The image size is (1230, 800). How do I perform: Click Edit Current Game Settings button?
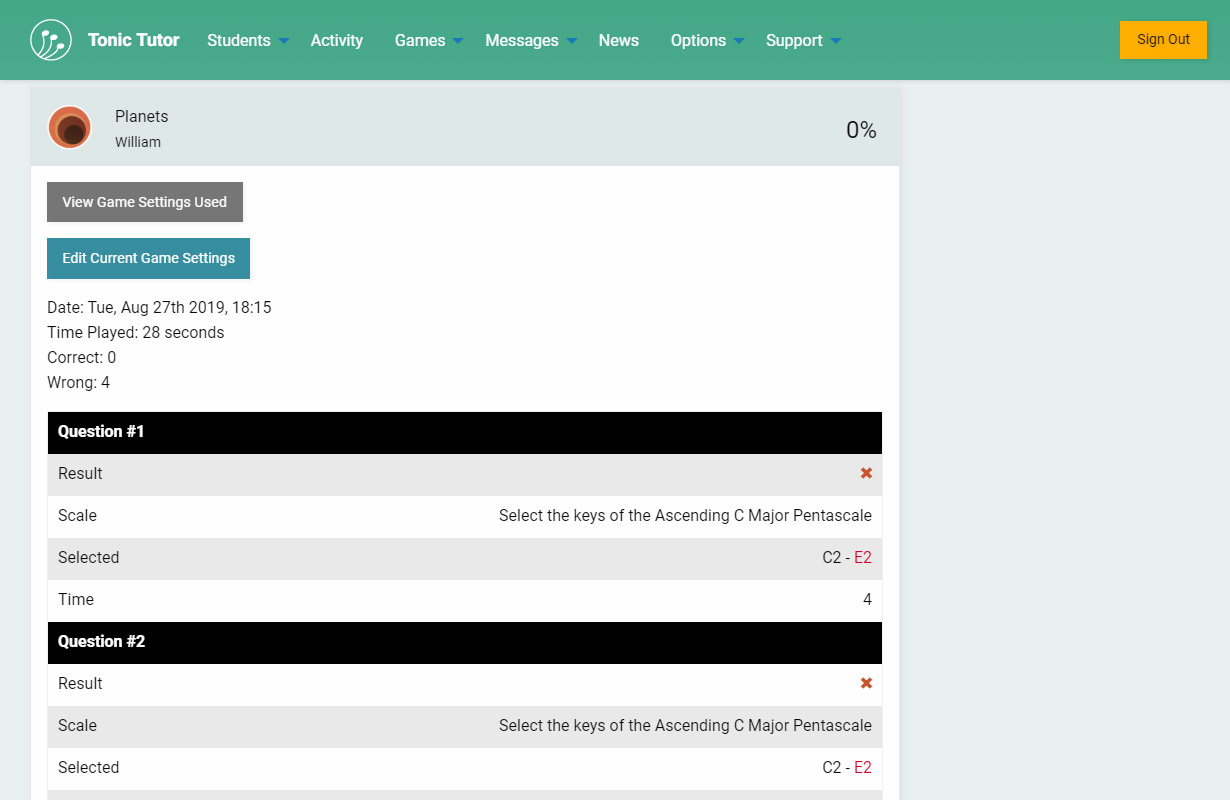pos(148,258)
